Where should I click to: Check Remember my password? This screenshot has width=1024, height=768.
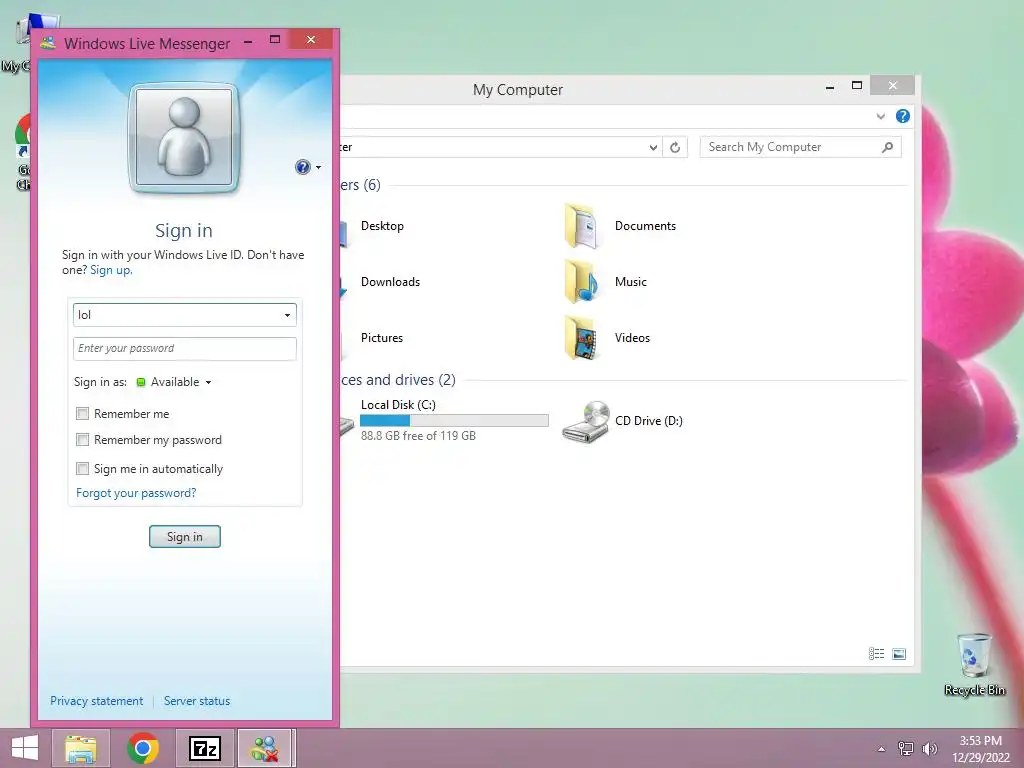tap(82, 440)
